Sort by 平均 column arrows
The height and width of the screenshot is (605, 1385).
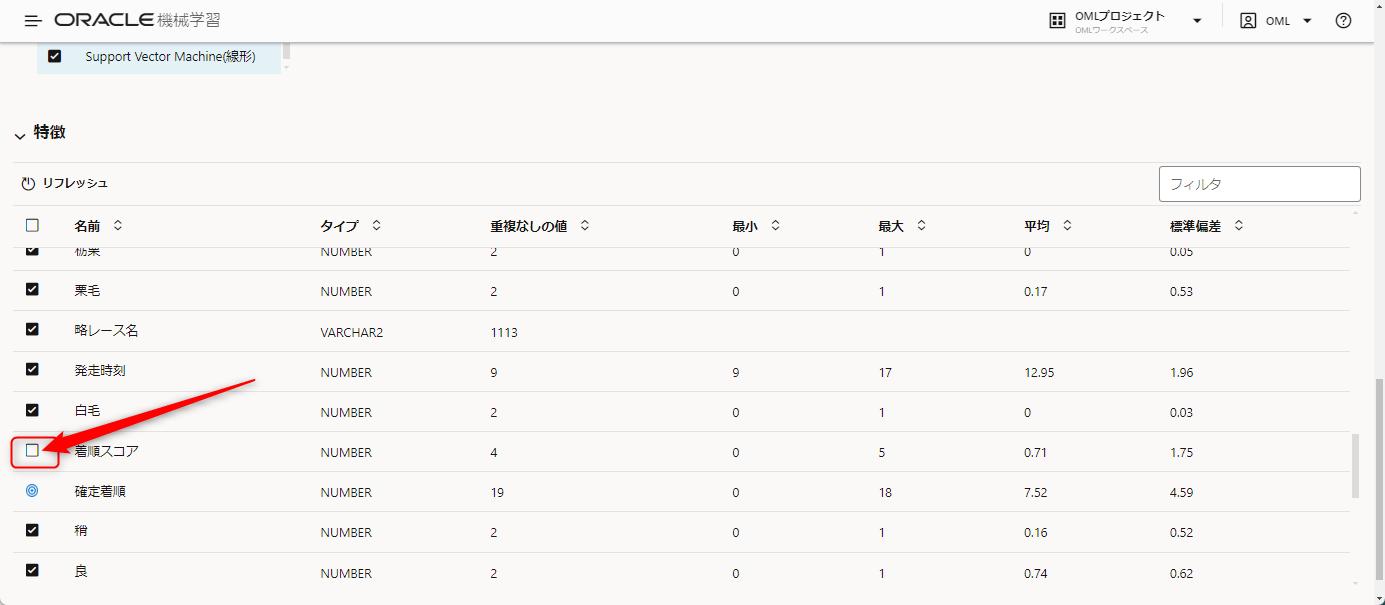click(1067, 226)
